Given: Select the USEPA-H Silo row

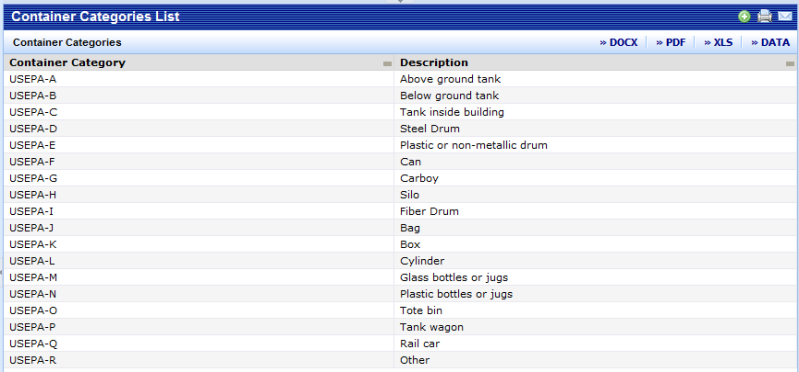Looking at the screenshot, I should 400,195.
